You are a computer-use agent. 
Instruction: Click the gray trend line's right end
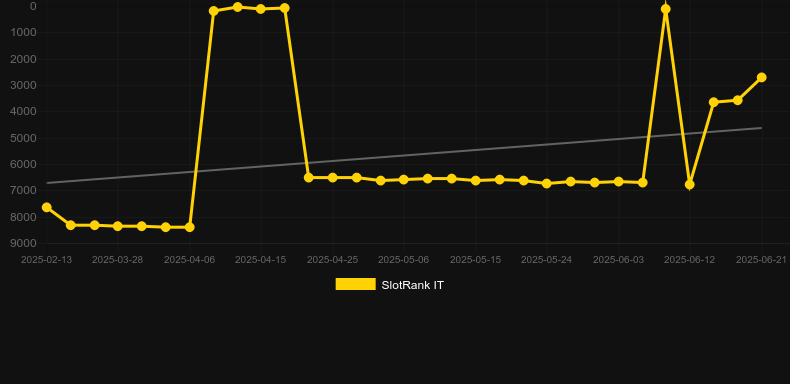[x=761, y=128]
